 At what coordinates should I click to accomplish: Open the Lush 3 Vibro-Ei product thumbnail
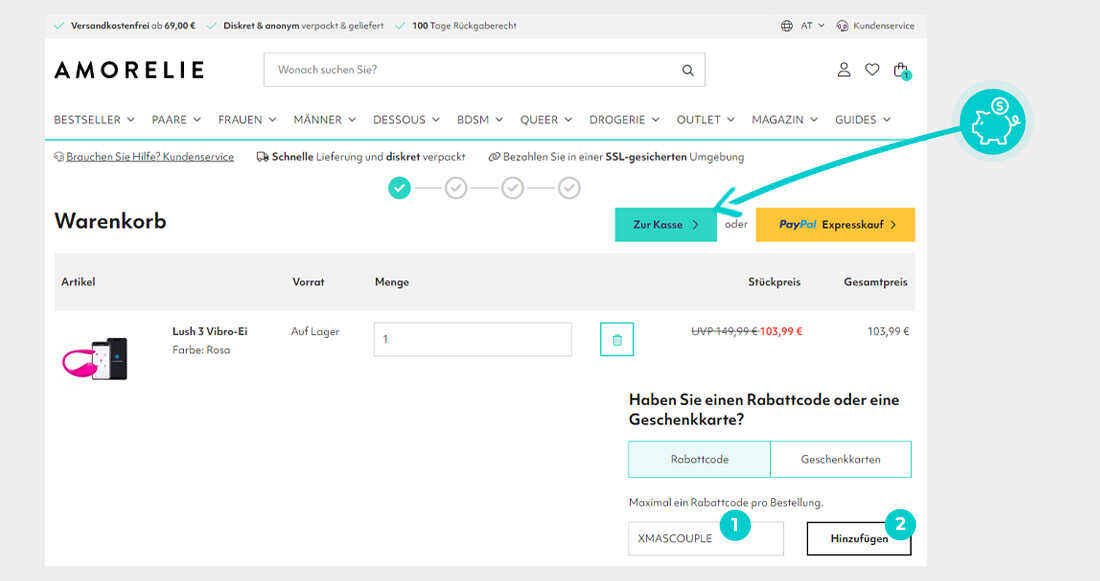coord(95,359)
